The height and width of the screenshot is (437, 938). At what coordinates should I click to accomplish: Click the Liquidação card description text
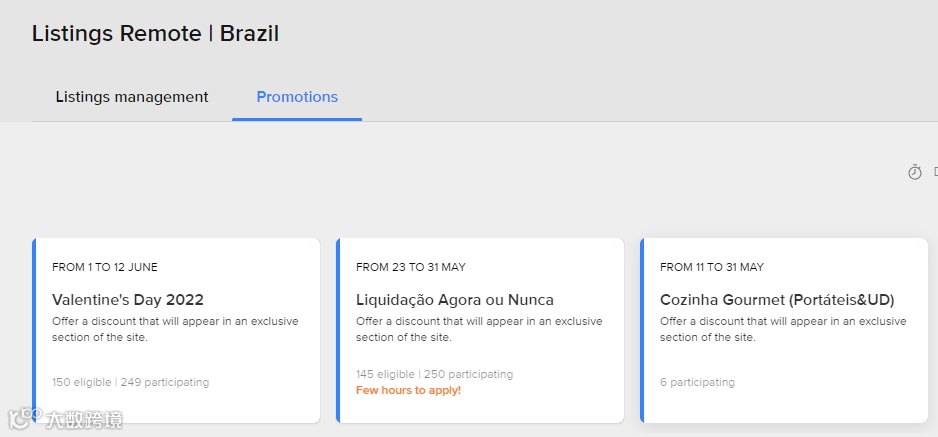pos(479,329)
